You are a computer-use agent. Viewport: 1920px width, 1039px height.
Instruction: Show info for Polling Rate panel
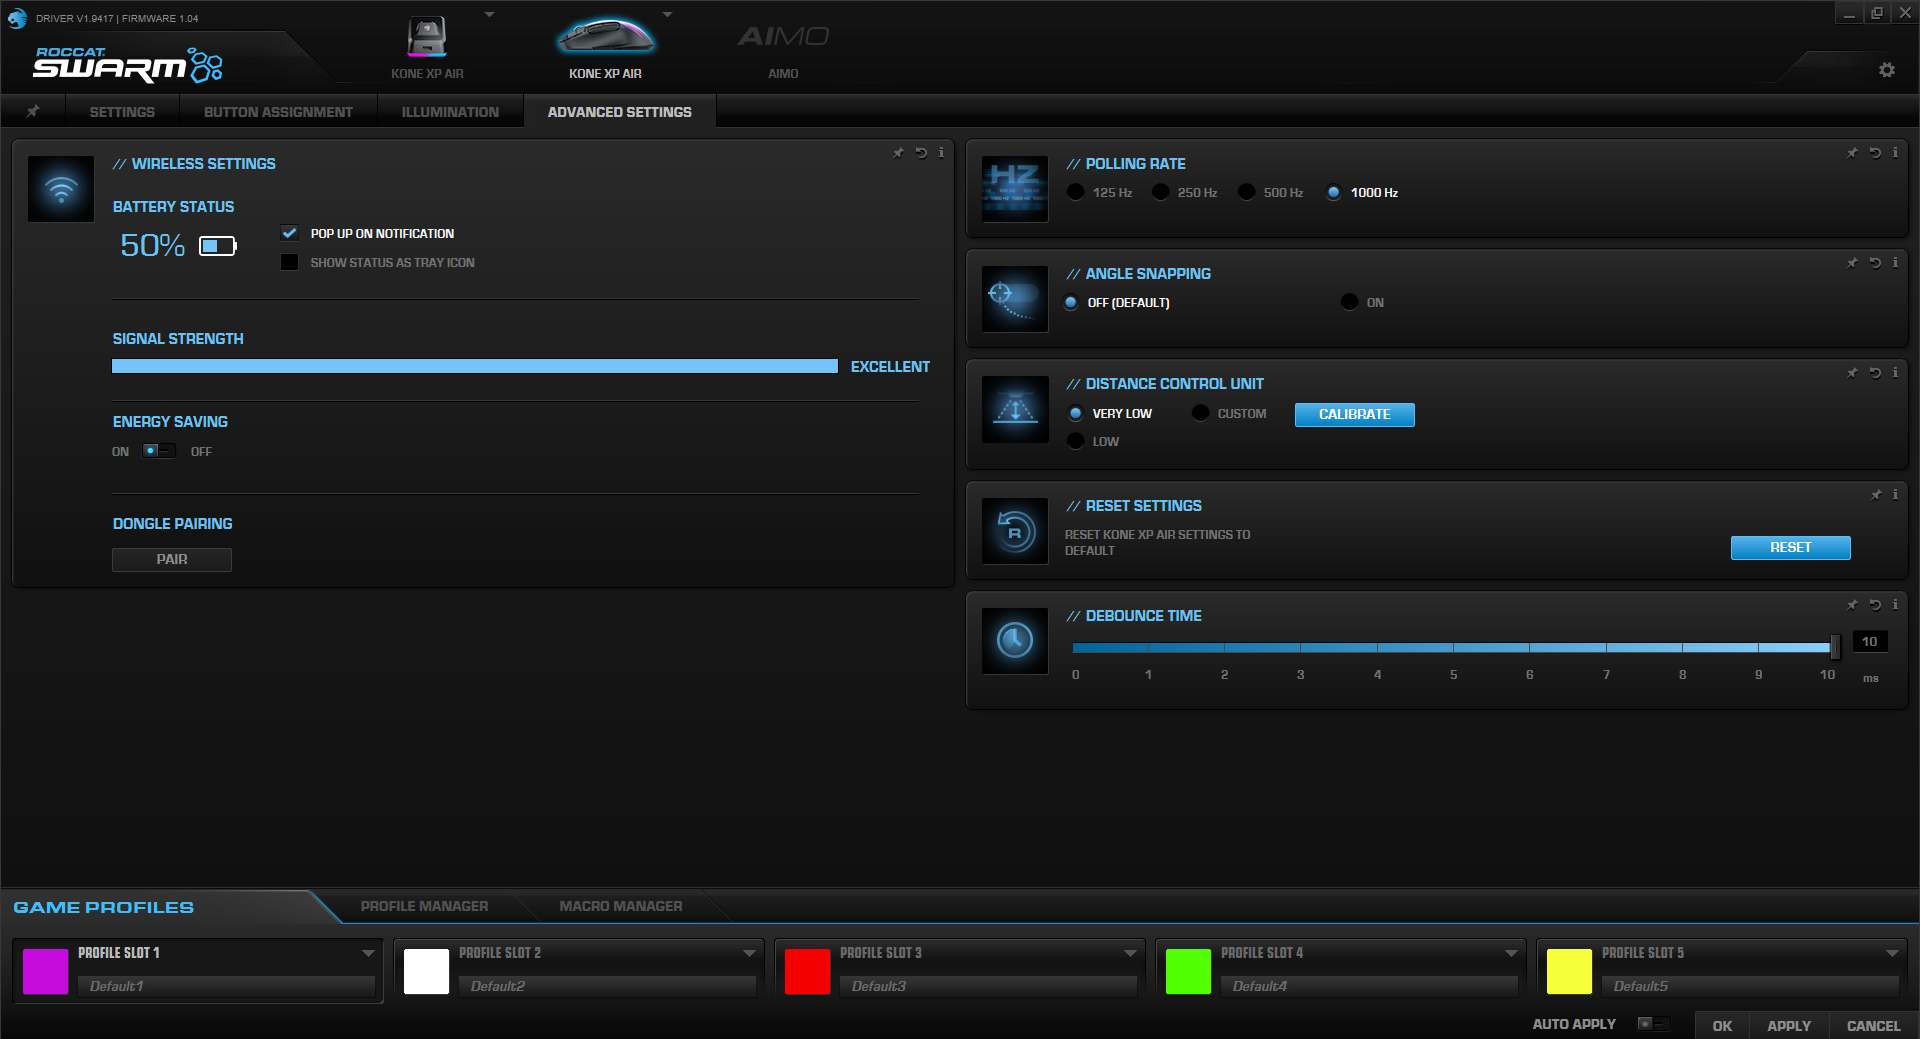(1895, 153)
